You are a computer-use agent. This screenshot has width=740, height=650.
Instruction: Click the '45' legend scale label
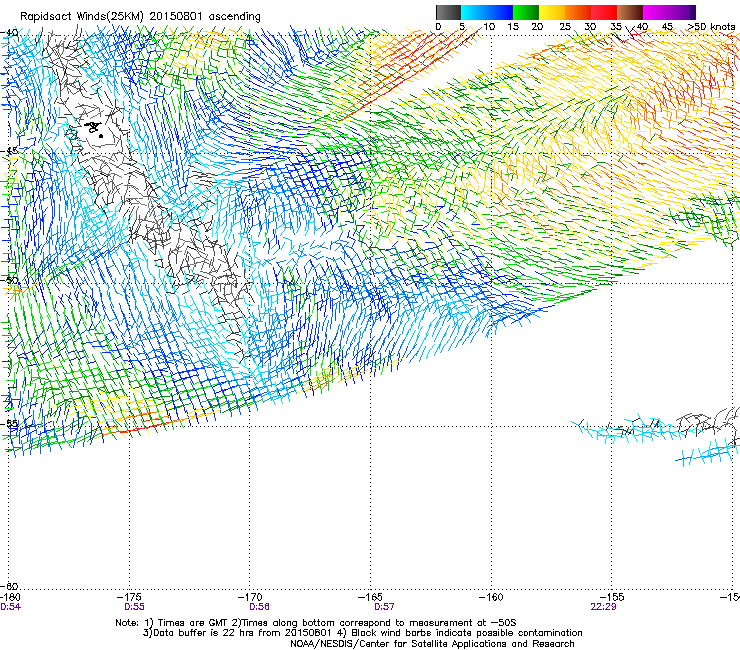667,27
